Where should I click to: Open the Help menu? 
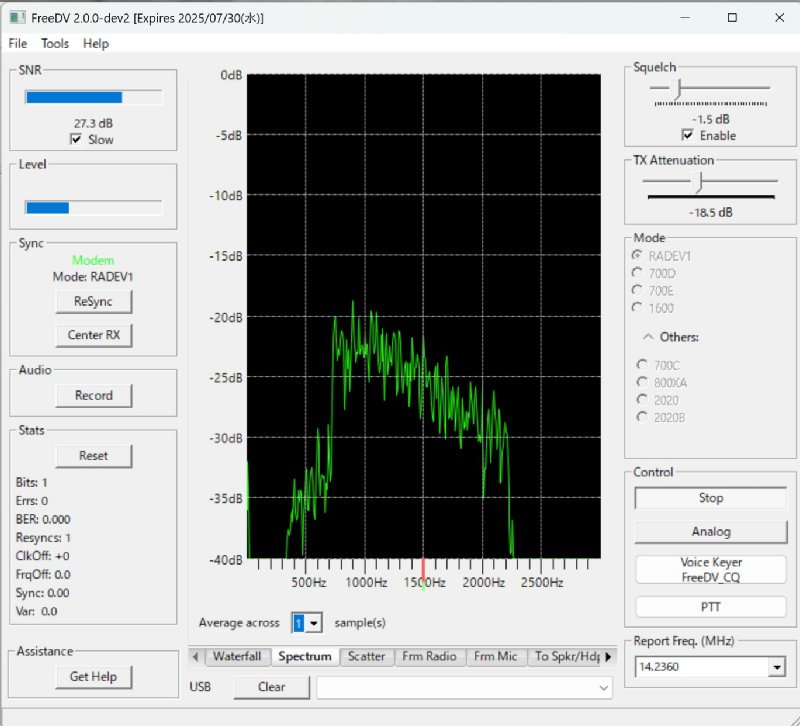click(x=96, y=43)
